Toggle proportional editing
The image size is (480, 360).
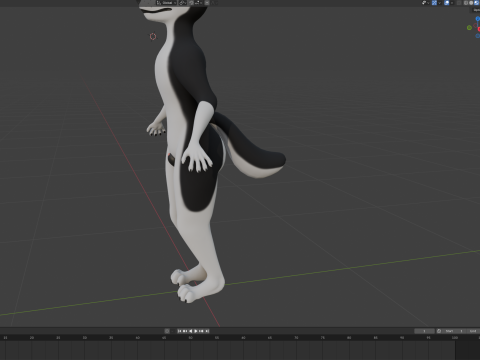(207, 3)
